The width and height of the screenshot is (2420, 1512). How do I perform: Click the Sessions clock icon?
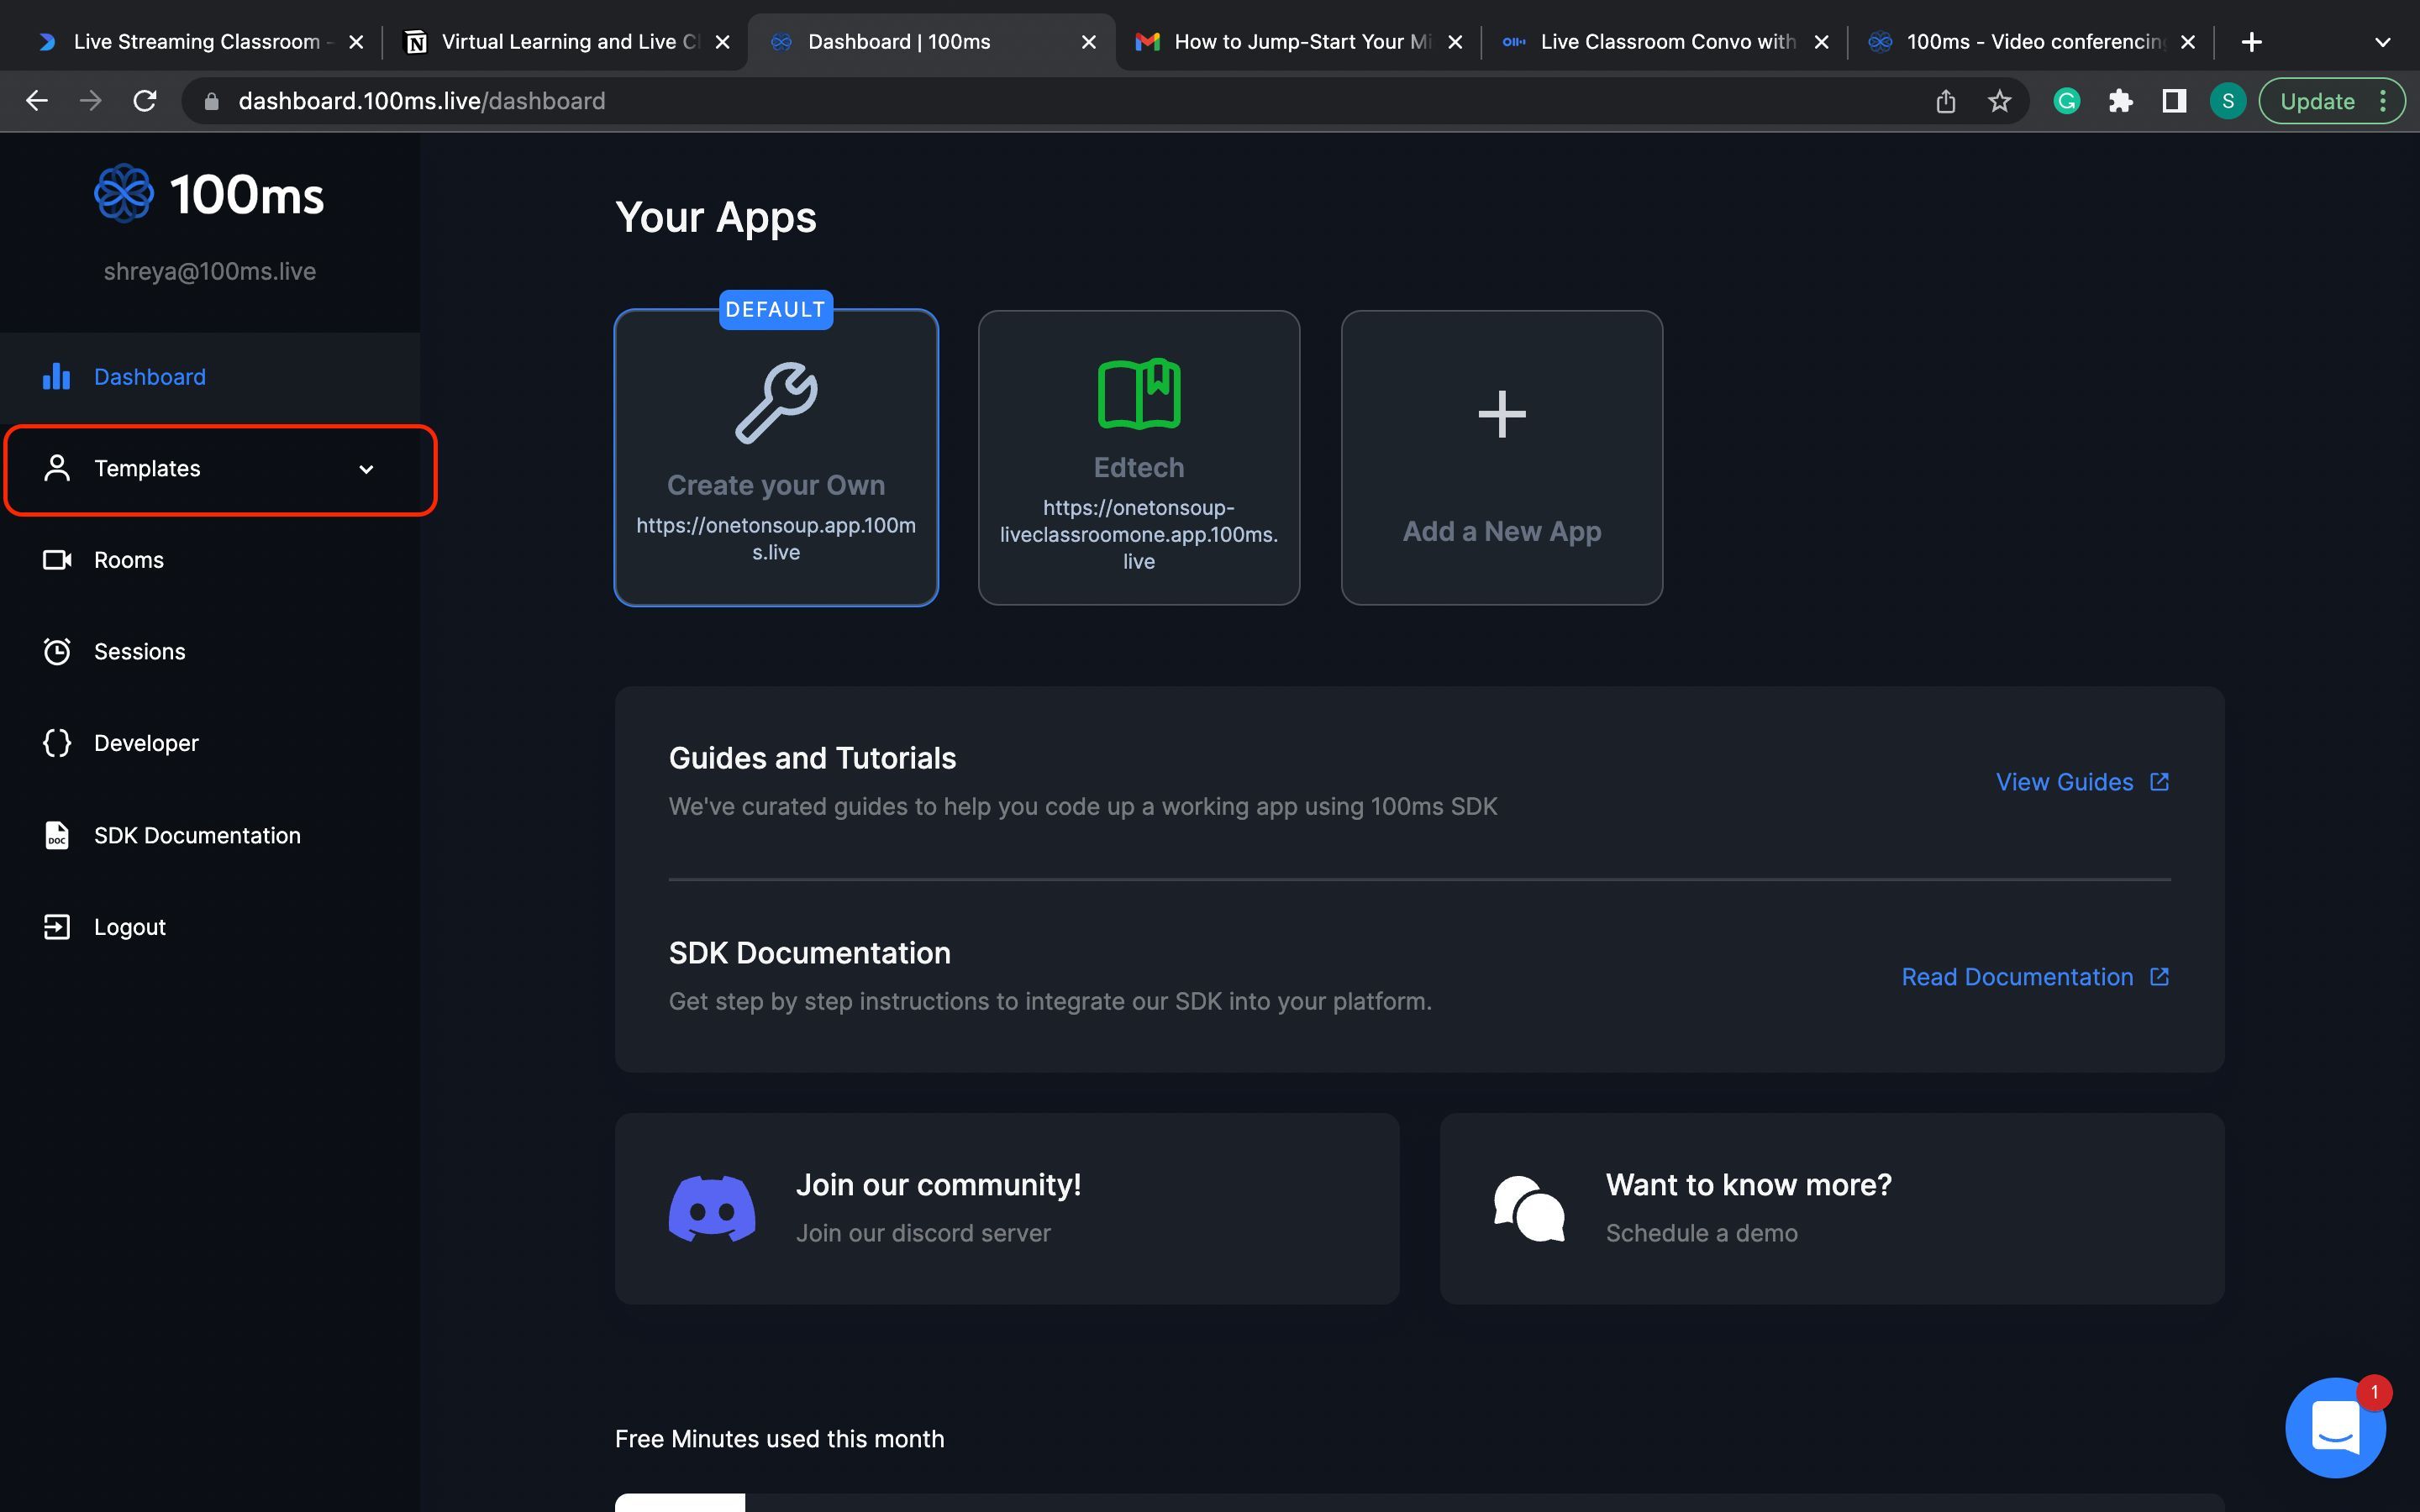[57, 651]
